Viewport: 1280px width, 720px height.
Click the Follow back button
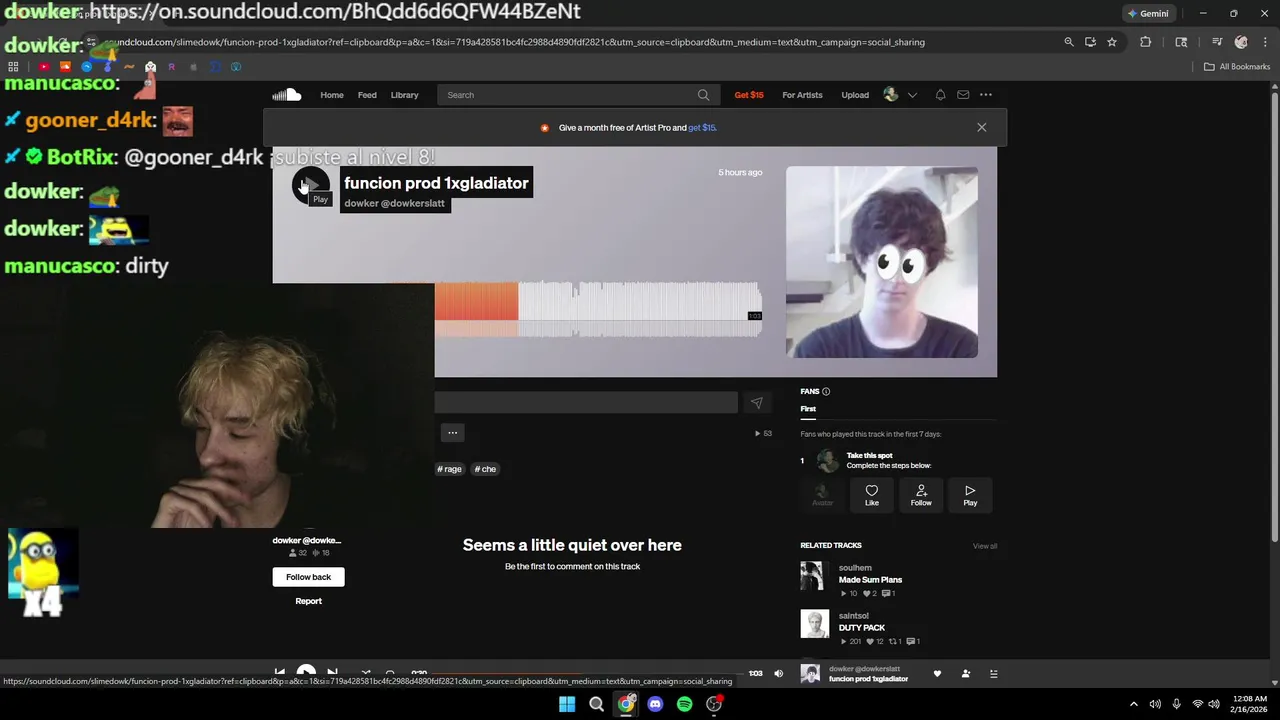pyautogui.click(x=308, y=577)
